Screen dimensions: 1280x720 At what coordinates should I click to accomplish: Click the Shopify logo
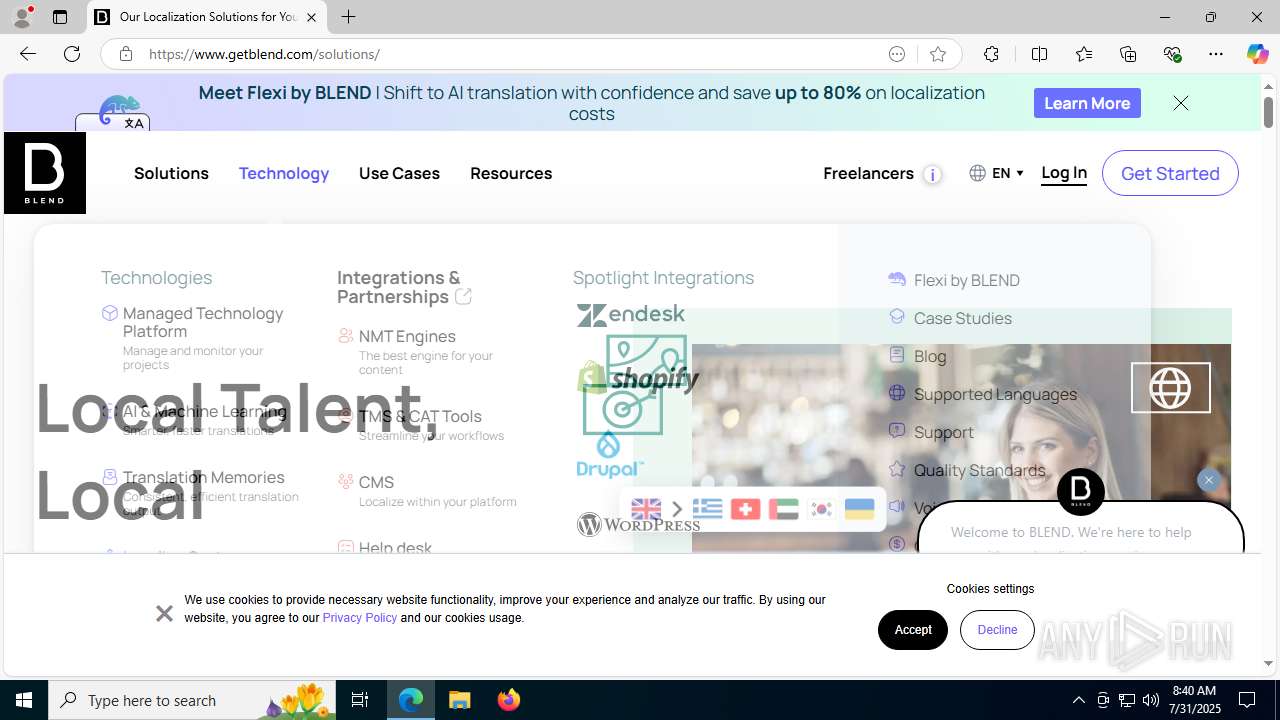click(x=638, y=377)
